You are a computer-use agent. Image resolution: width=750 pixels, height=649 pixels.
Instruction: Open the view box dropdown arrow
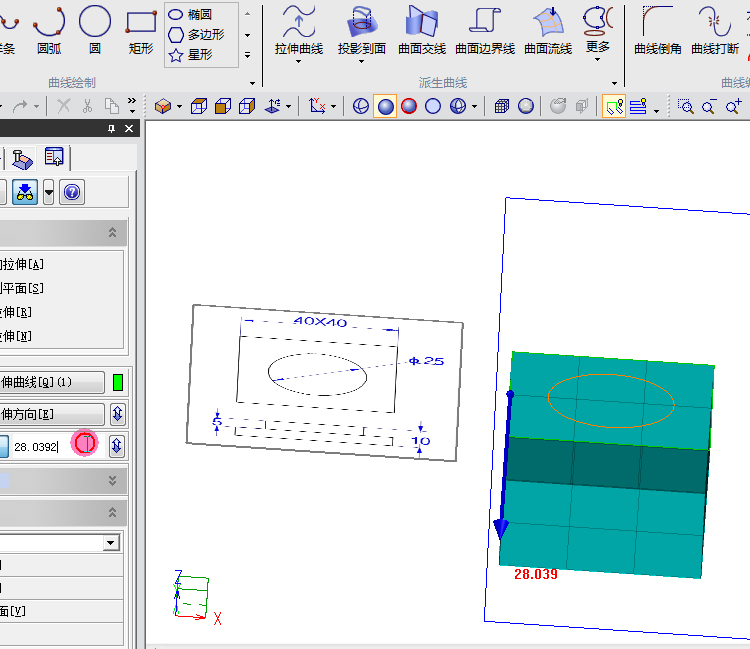(x=179, y=106)
